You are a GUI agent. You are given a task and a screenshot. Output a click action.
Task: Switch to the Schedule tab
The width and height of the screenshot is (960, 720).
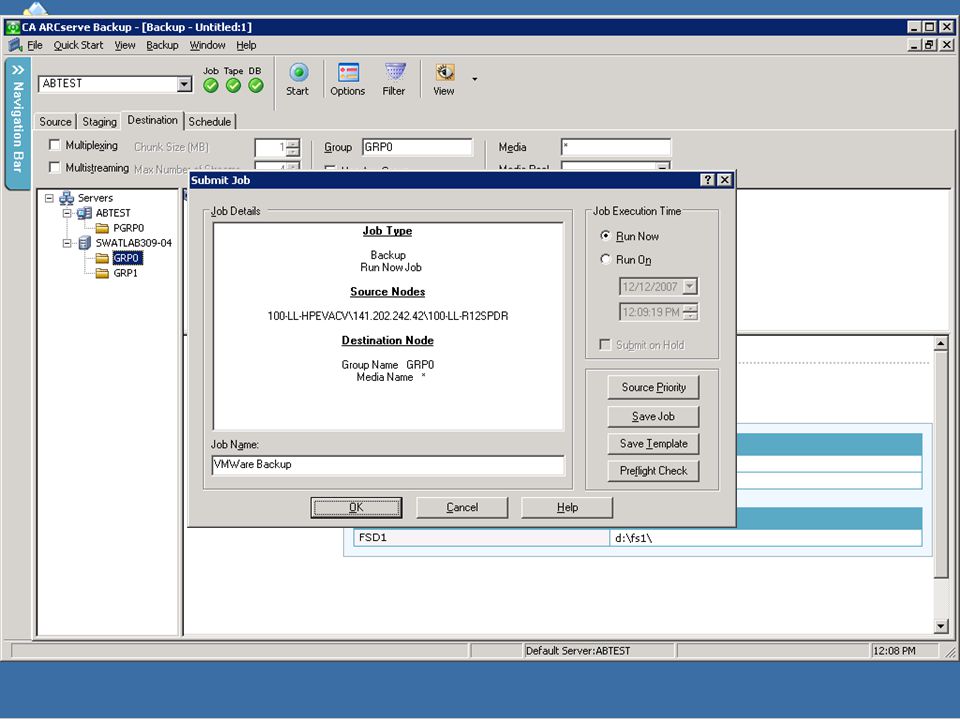point(209,122)
